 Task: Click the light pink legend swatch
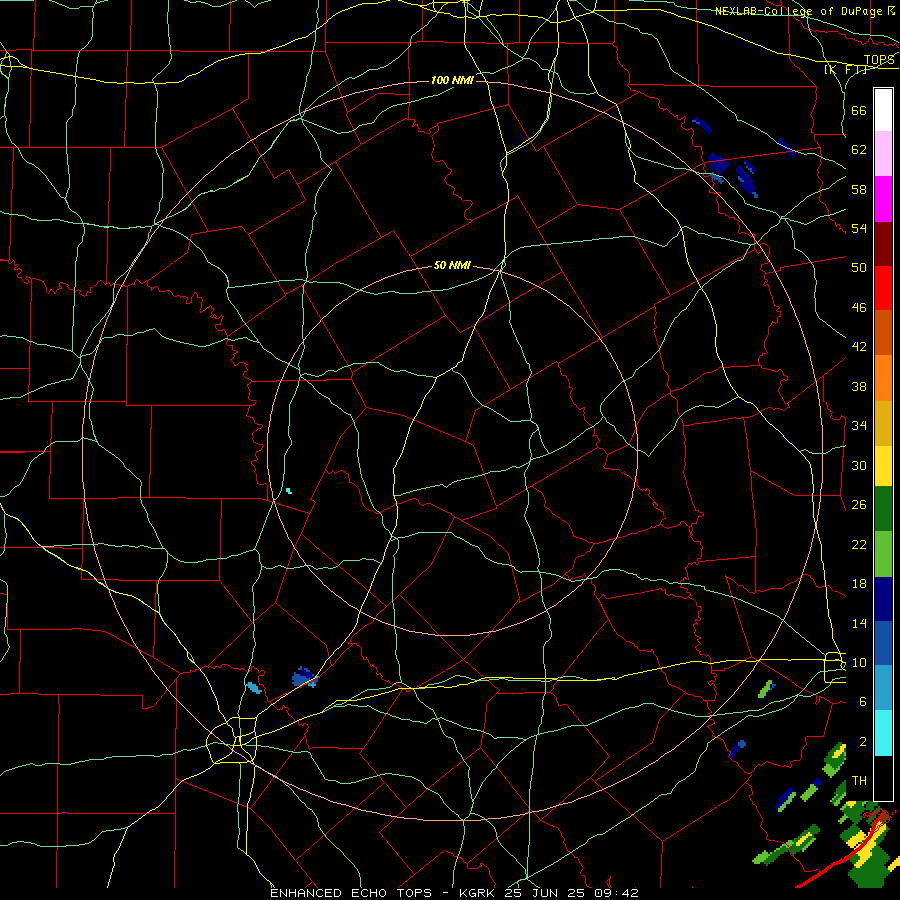(883, 154)
